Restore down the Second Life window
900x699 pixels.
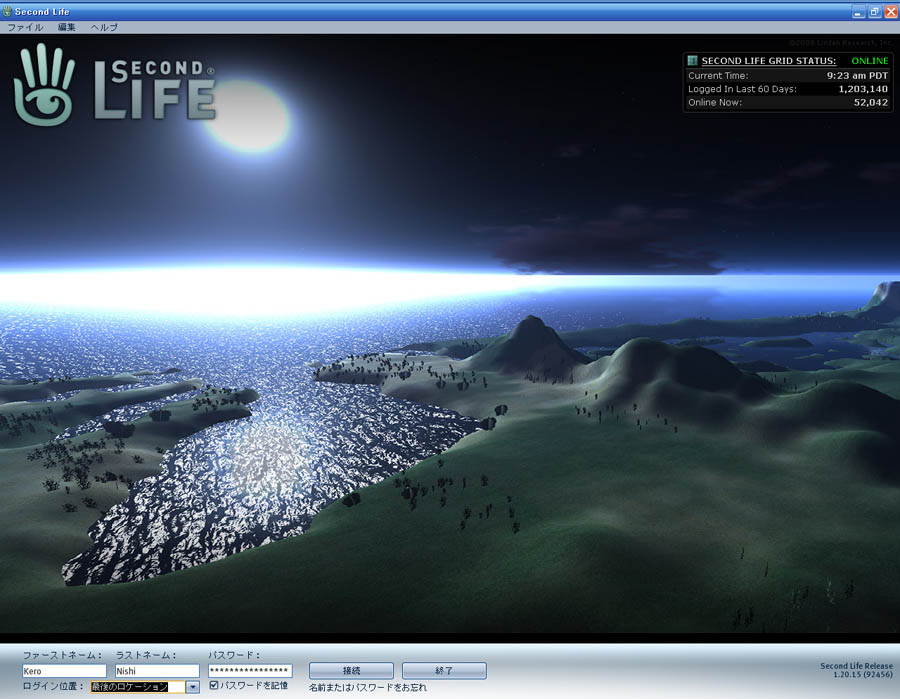click(x=874, y=11)
